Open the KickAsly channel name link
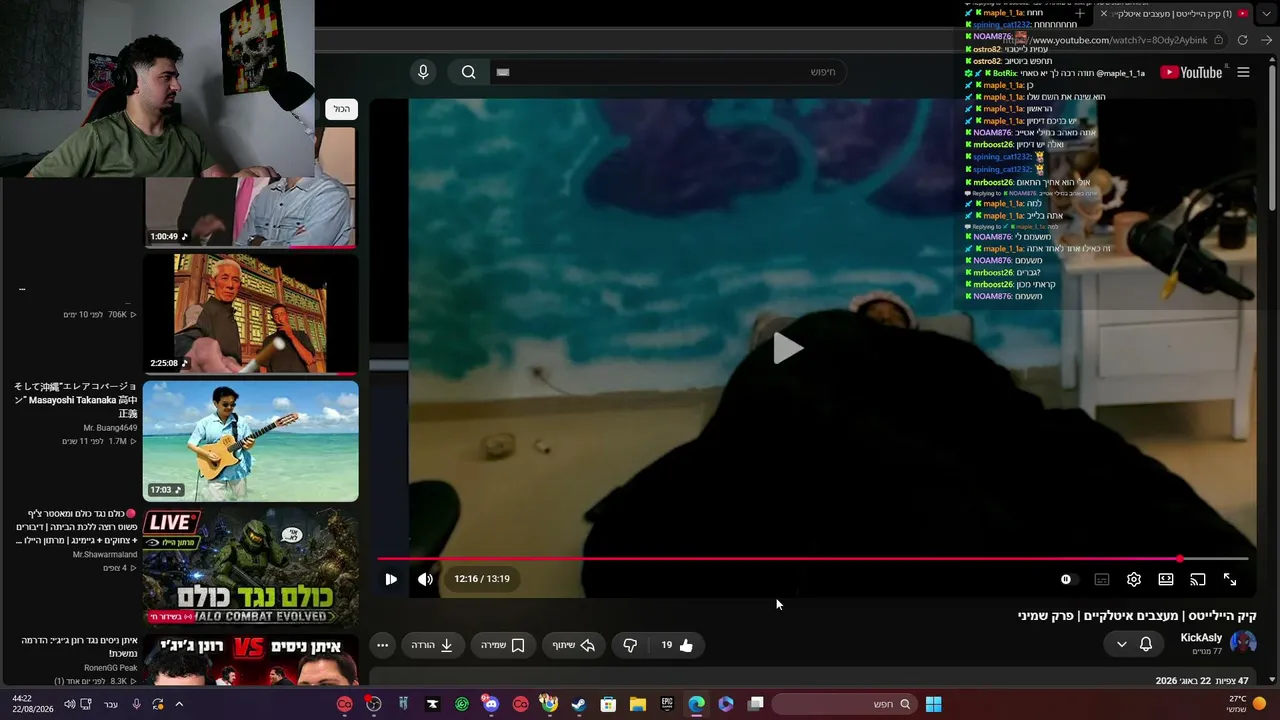This screenshot has width=1280, height=720. coord(1201,638)
